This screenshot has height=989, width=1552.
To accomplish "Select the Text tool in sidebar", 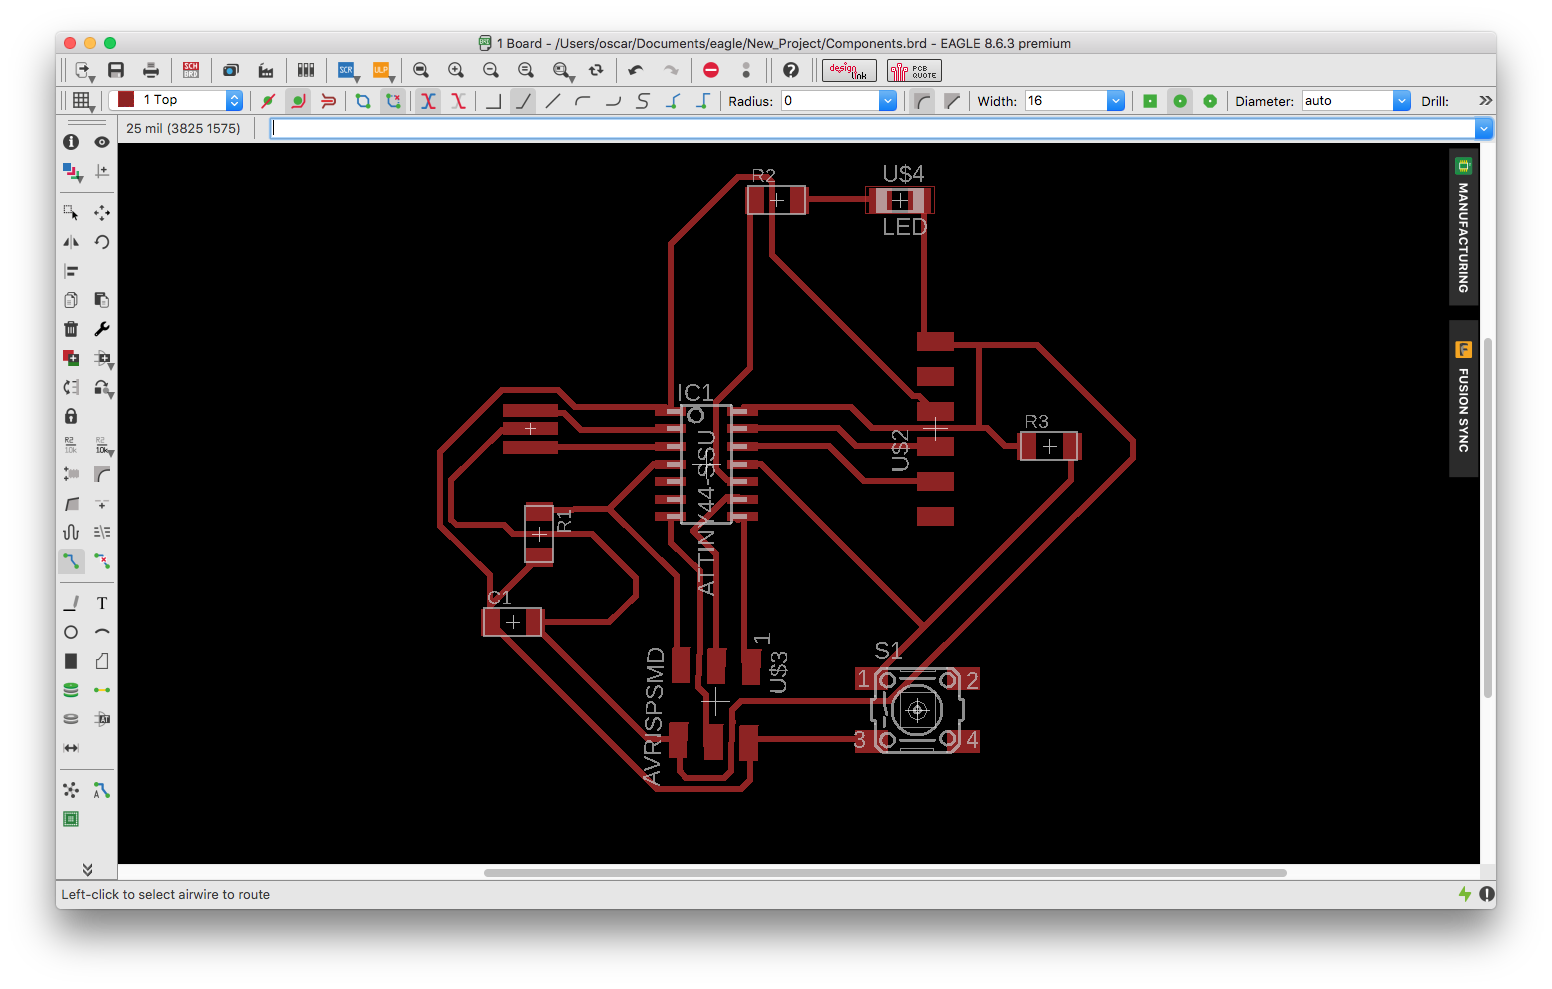I will pyautogui.click(x=101, y=603).
